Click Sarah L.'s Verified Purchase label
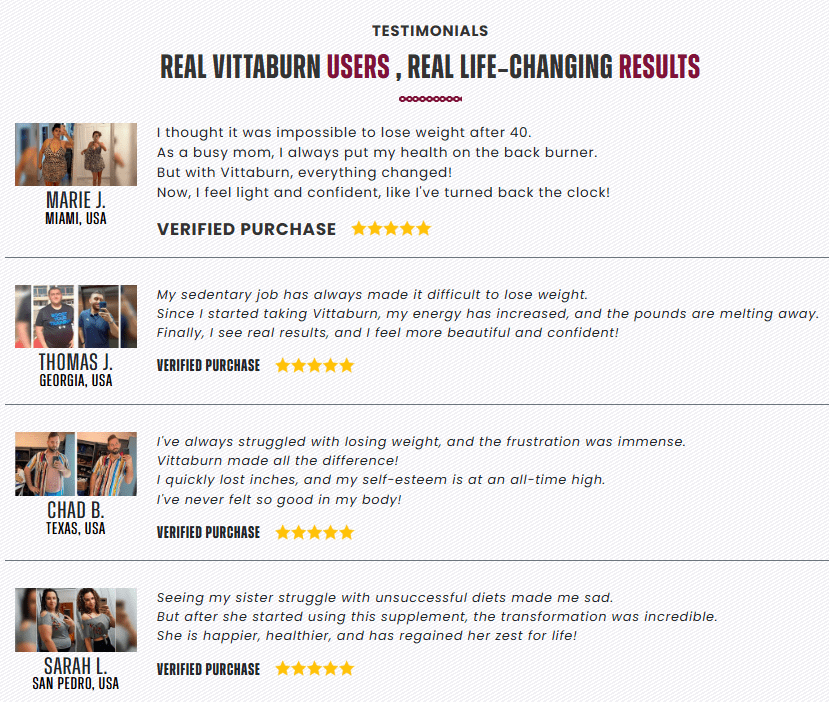 tap(208, 669)
